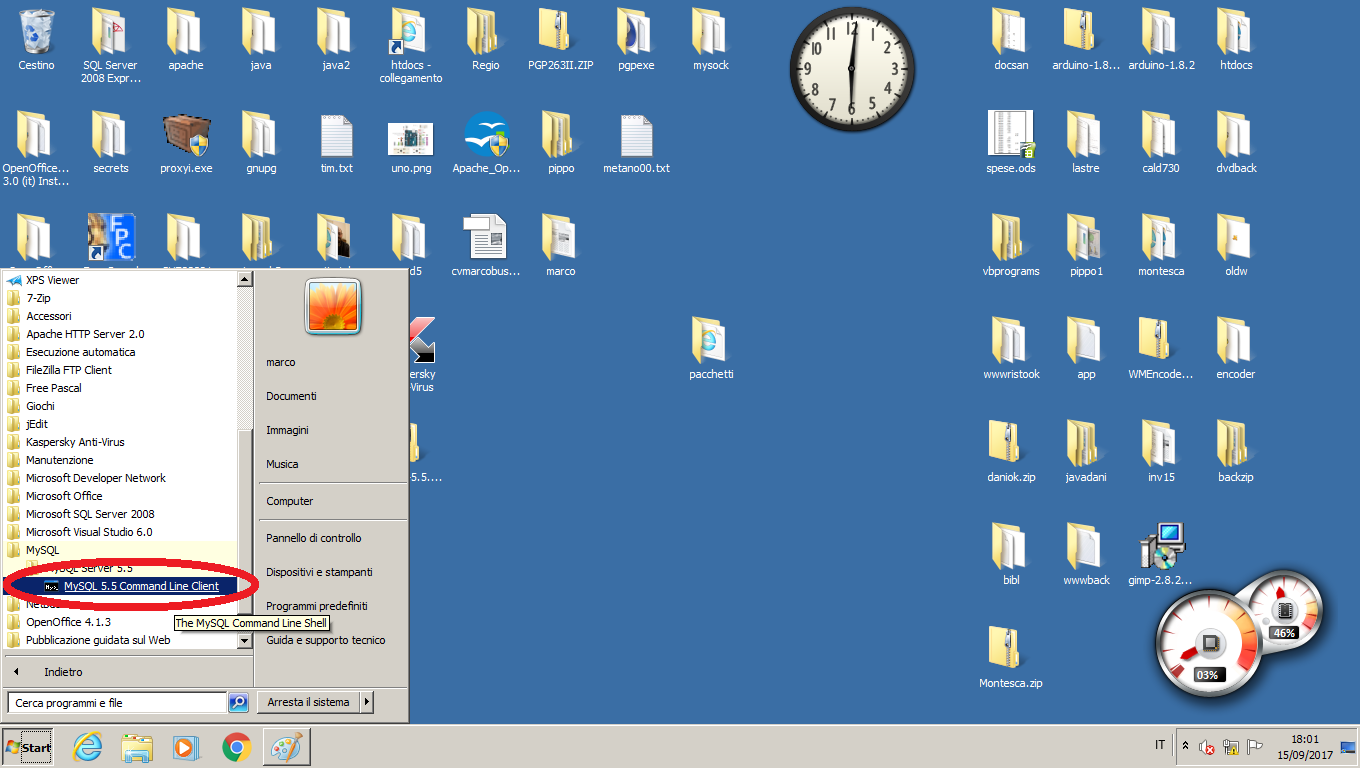Click Indietro to return to main menu
Screen dimensions: 1360x768
[62, 672]
